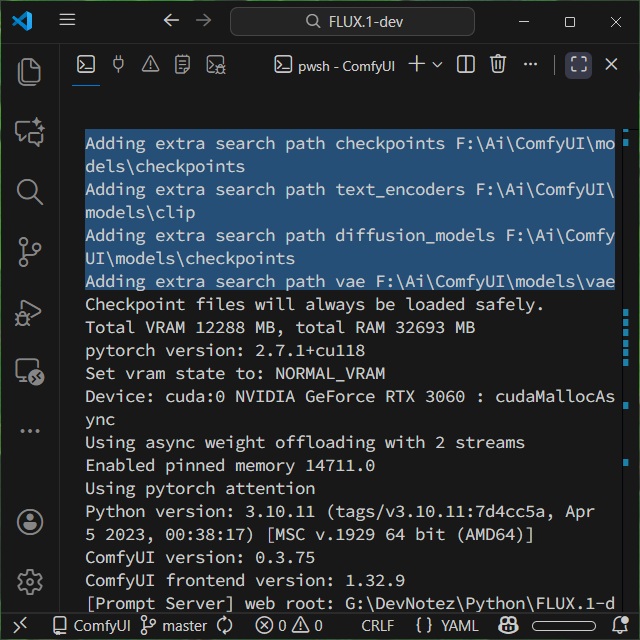
Task: Open the Accounts menu
Action: pyautogui.click(x=30, y=521)
